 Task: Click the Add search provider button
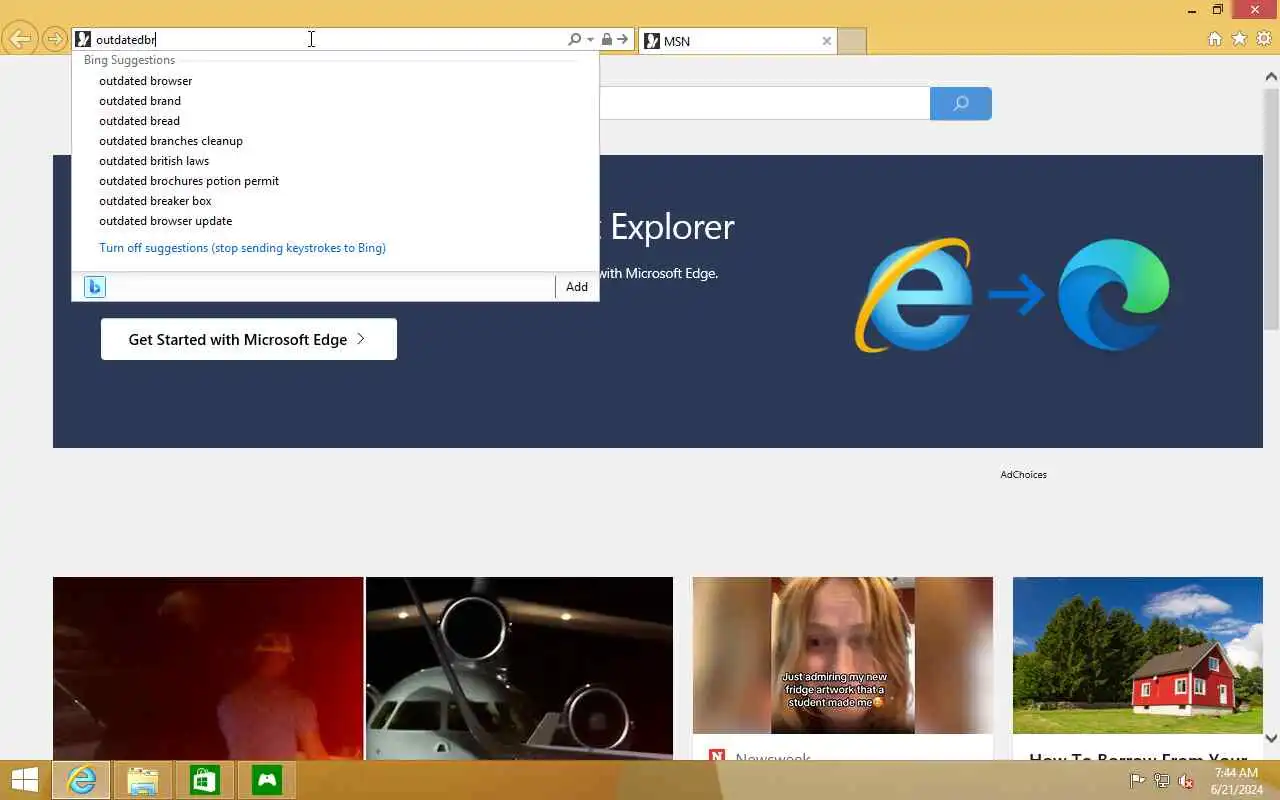pyautogui.click(x=577, y=287)
